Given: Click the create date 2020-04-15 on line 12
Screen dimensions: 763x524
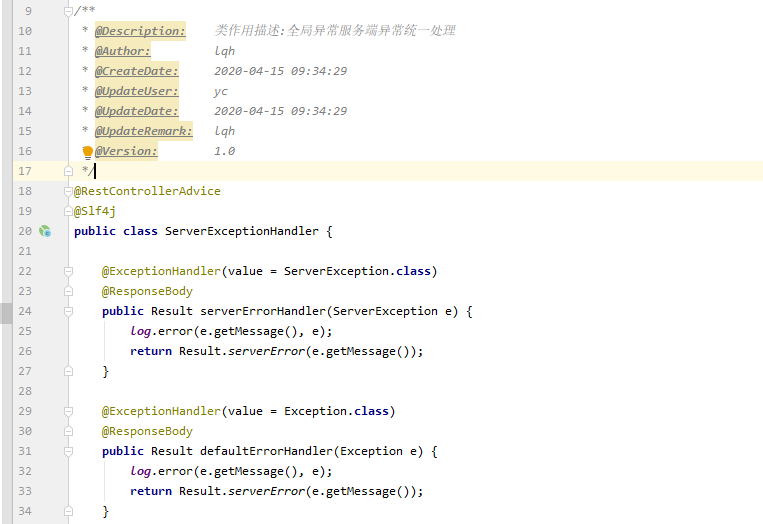Looking at the screenshot, I should pos(249,71).
